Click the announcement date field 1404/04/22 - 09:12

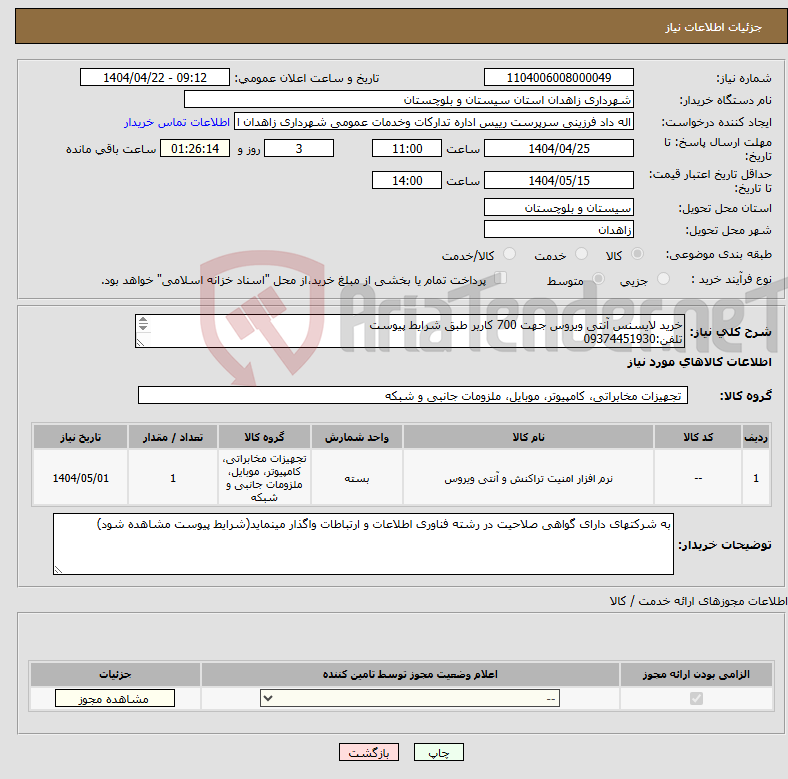point(155,77)
